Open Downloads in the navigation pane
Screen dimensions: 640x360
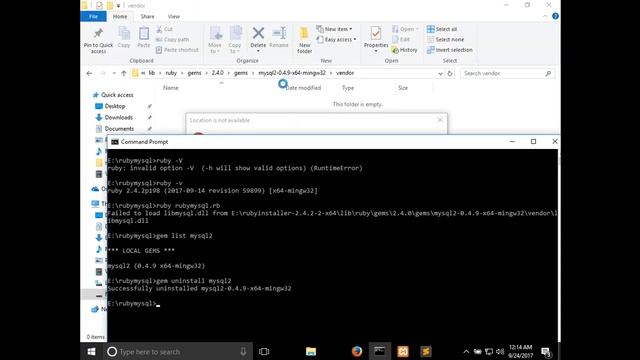[x=114, y=118]
